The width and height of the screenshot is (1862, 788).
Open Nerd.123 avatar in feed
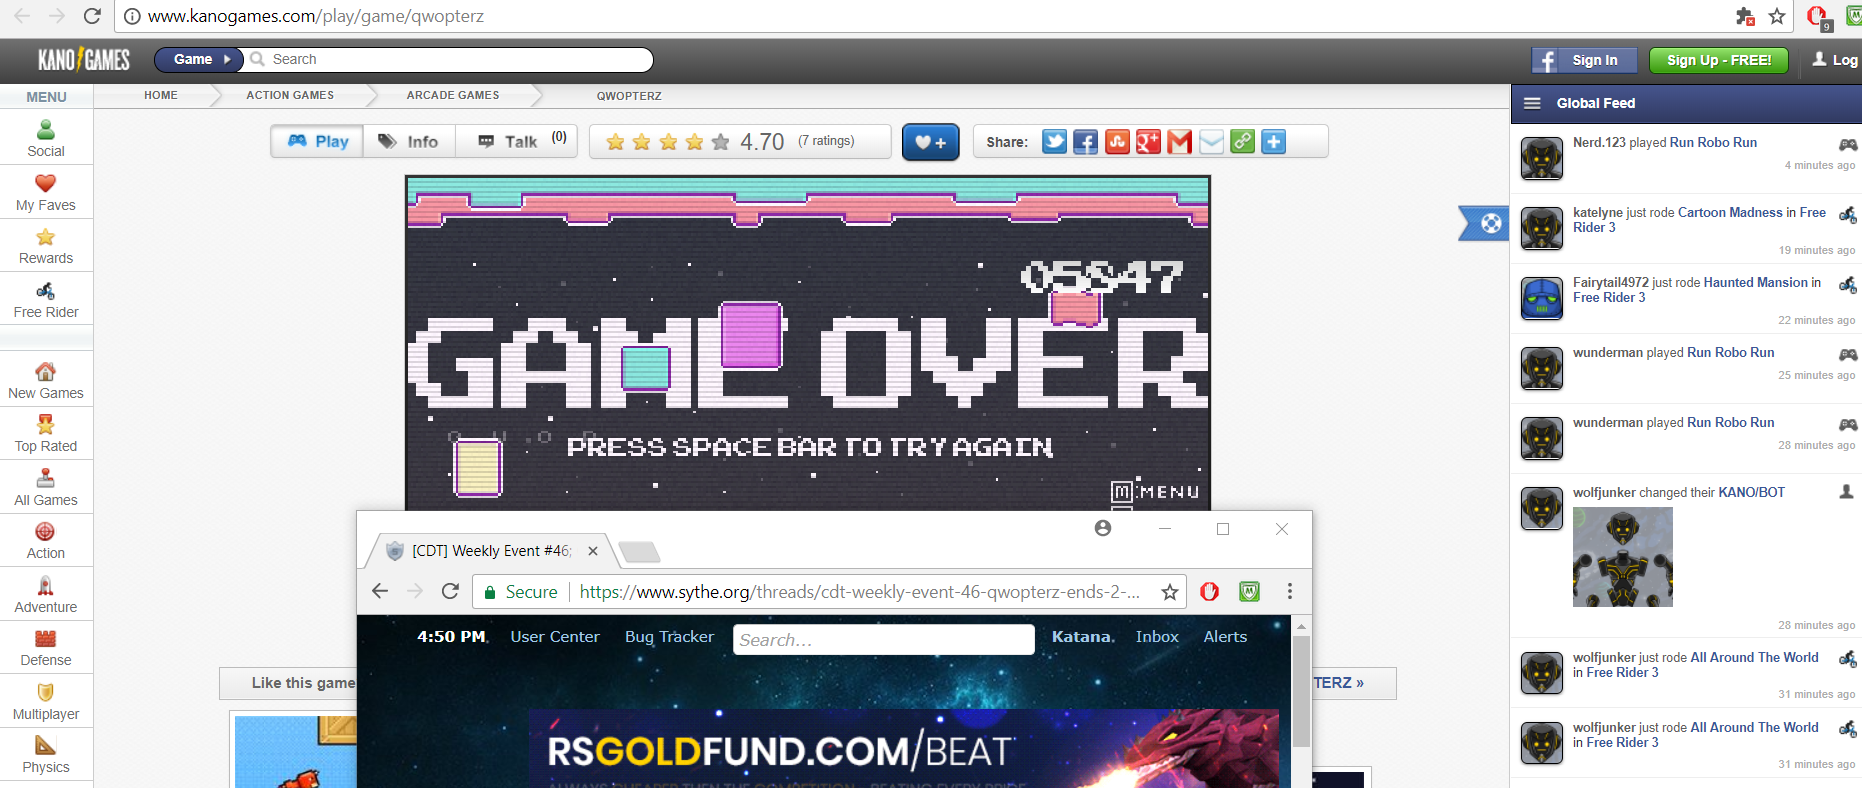coord(1541,159)
